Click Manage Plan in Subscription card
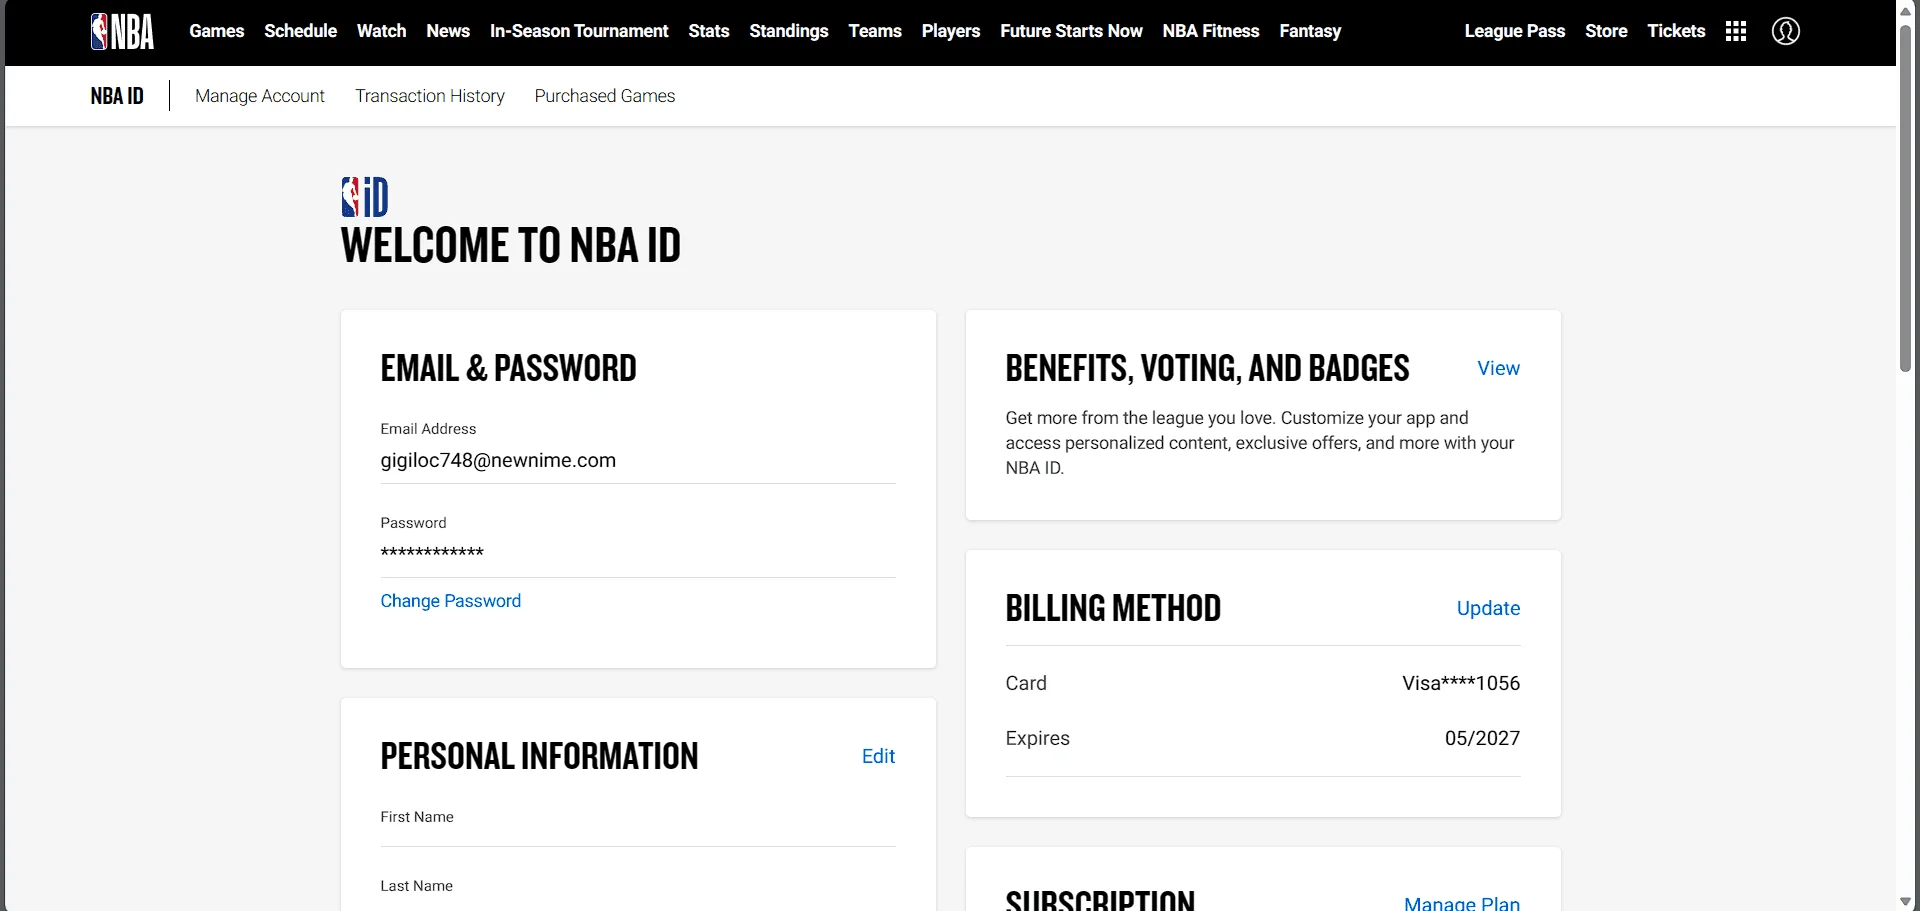1920x911 pixels. (1462, 902)
